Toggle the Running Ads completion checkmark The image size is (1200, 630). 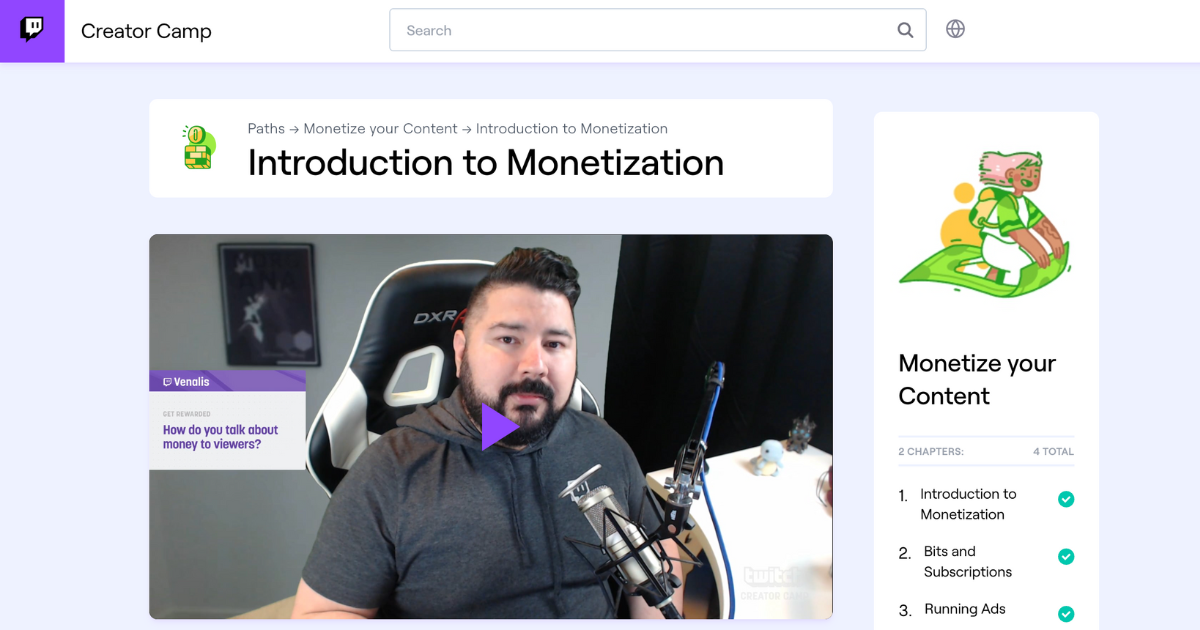click(x=1066, y=613)
